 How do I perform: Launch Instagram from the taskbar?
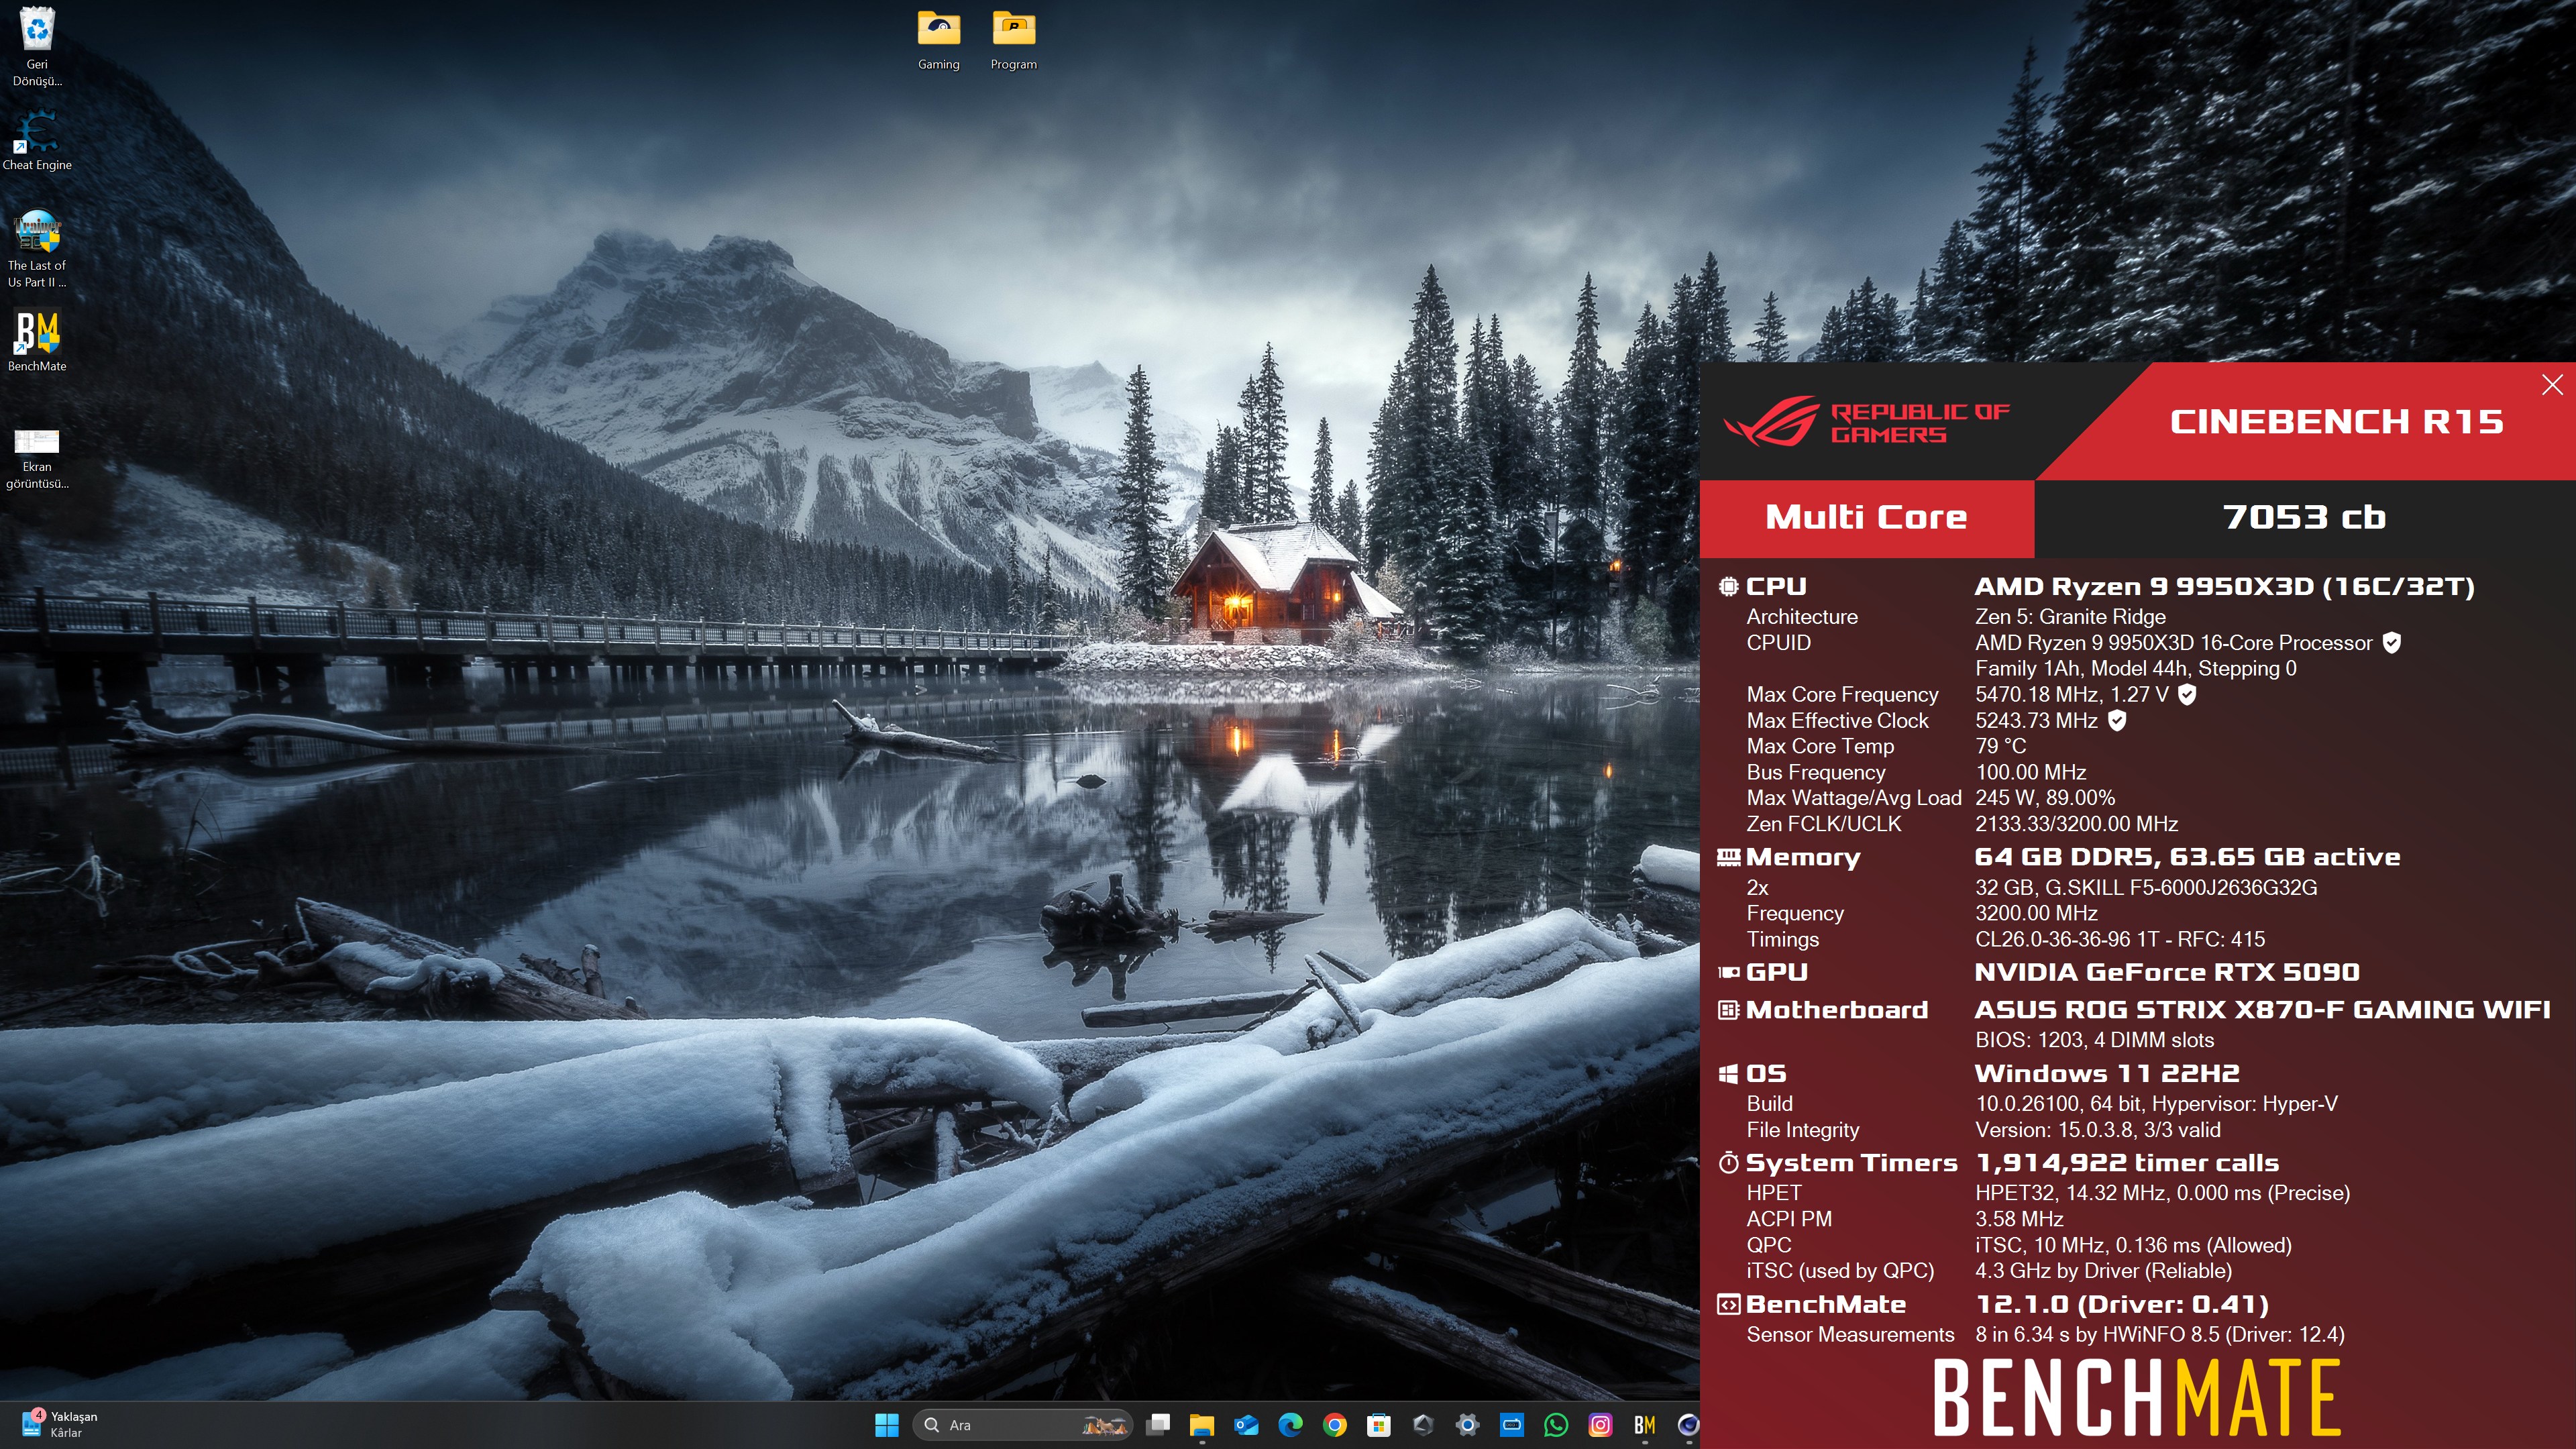point(1600,1424)
